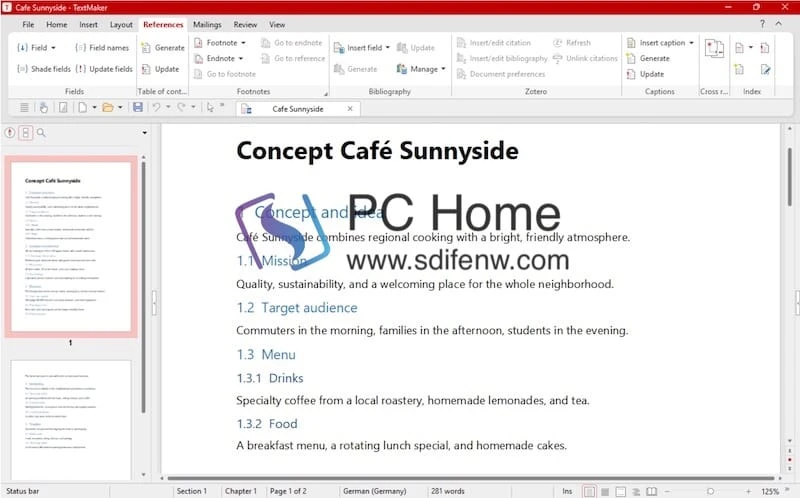Screen dimensions: 800x498
Task: Click the 125% zoom level text
Action: pos(770,491)
